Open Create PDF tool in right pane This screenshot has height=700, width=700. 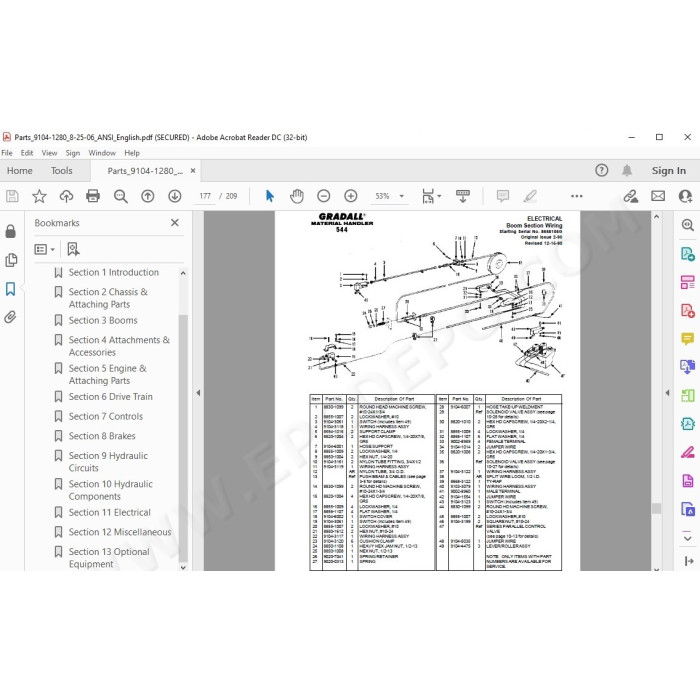pyautogui.click(x=688, y=310)
